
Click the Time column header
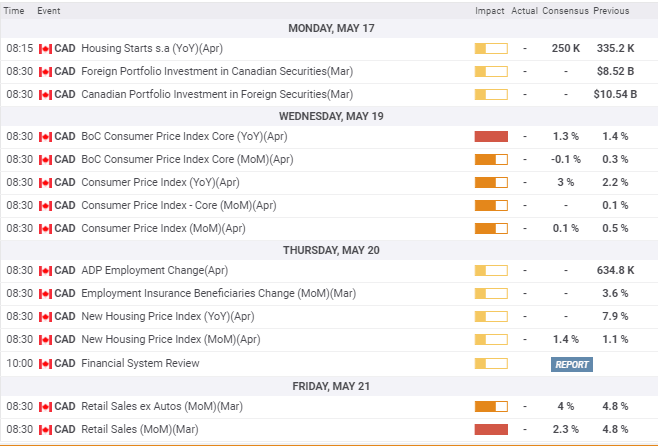coord(16,11)
